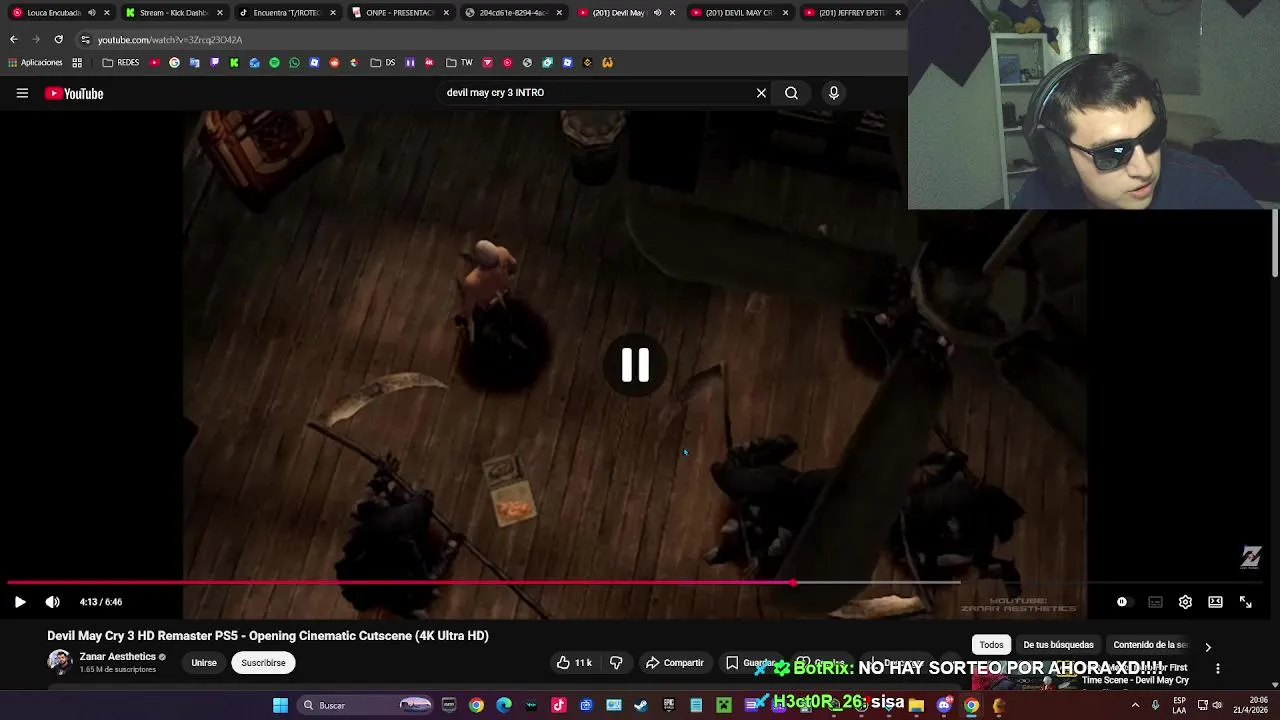Screen dimensions: 1280x720
Task: Open Discord from the taskbar
Action: (x=945, y=705)
